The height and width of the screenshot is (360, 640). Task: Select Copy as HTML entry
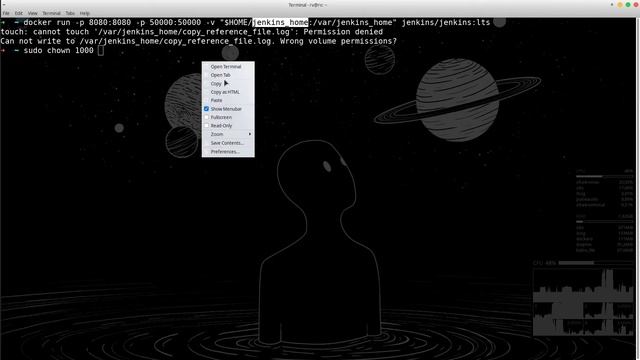(228, 92)
